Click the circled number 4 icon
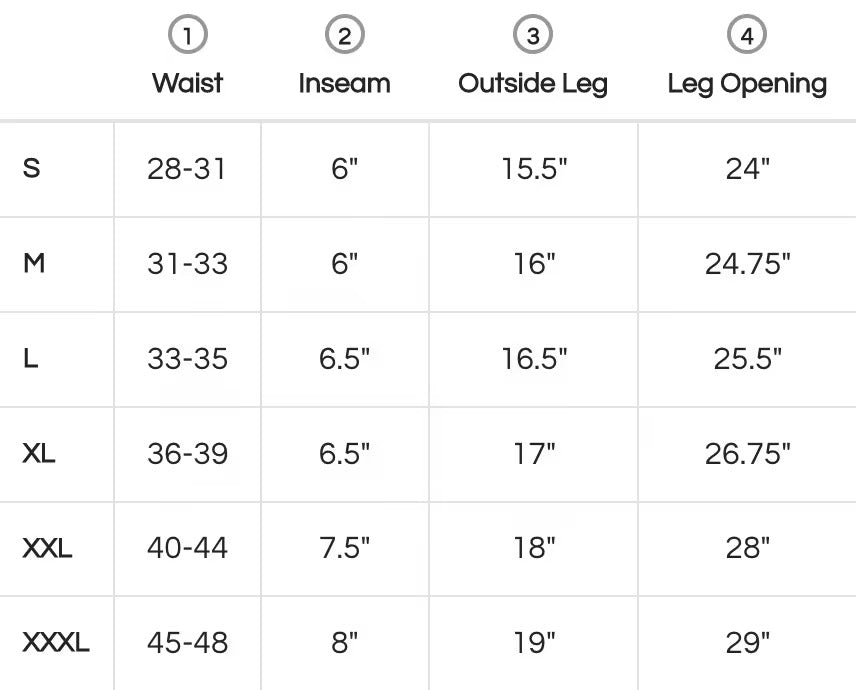 click(x=747, y=37)
